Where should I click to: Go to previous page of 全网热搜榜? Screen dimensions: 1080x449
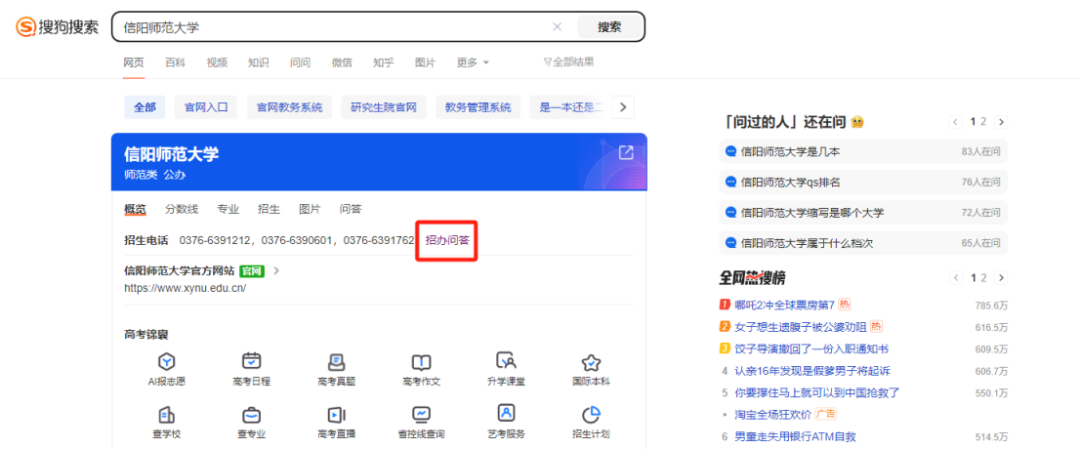[x=956, y=278]
